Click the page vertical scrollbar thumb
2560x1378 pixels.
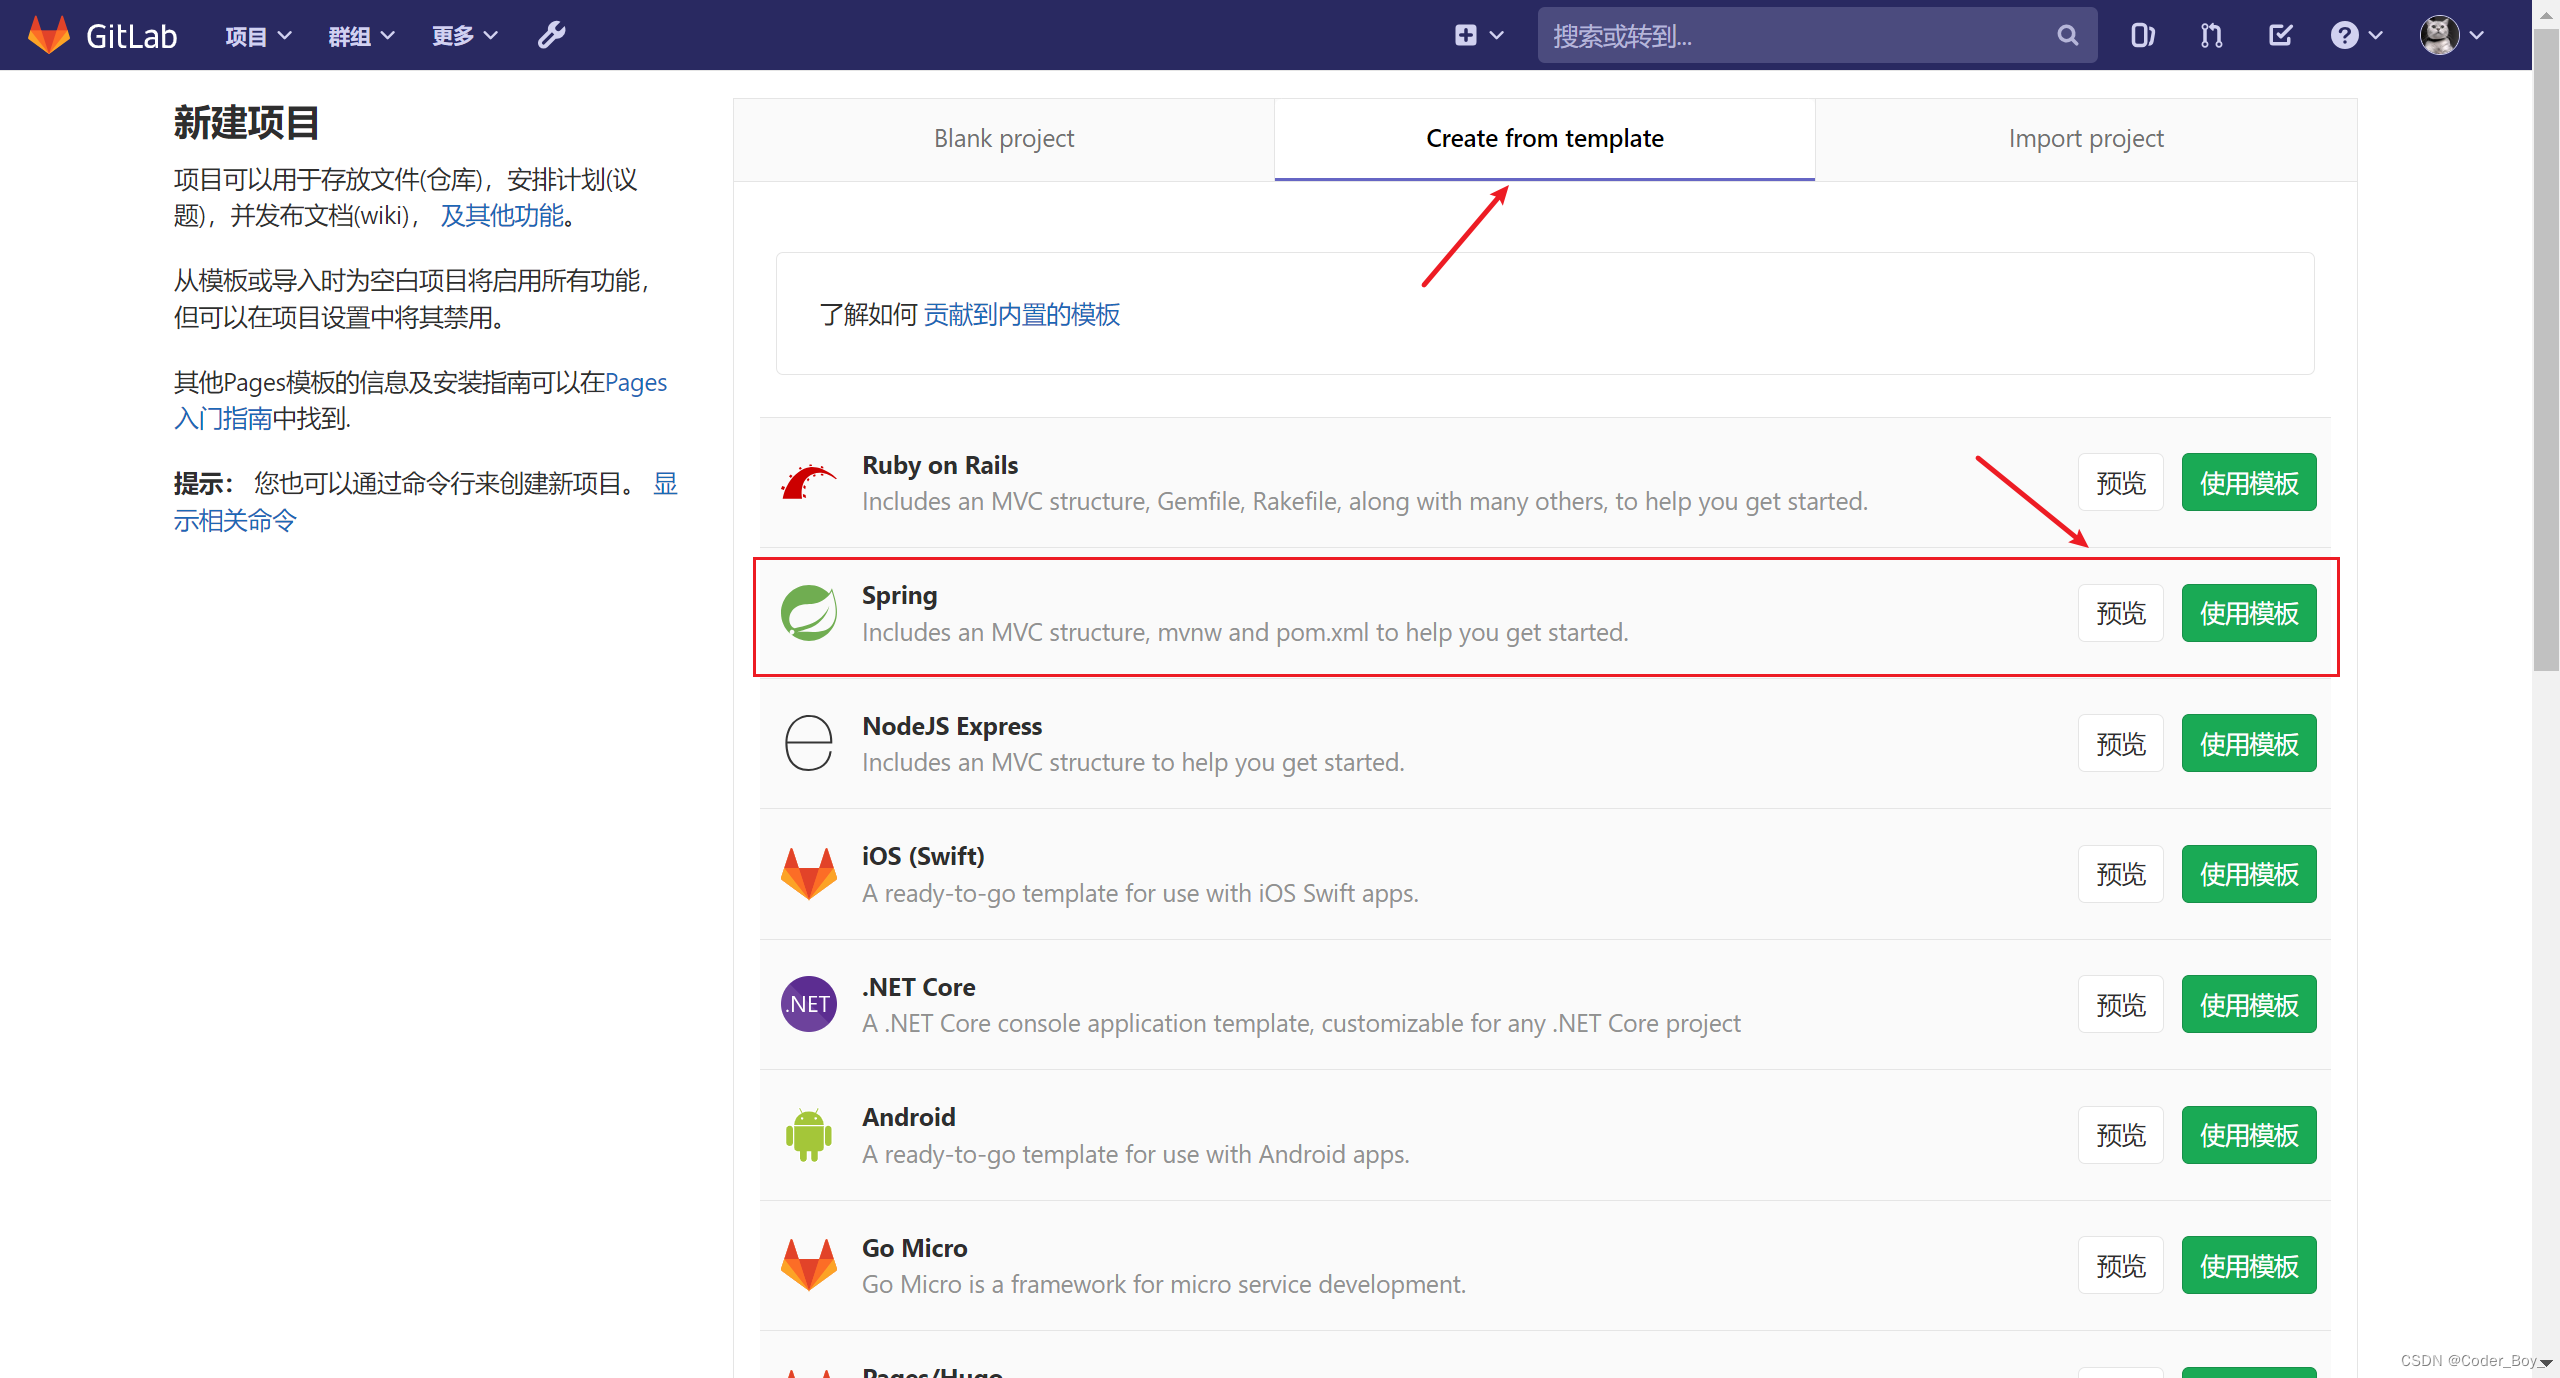coord(2545,350)
